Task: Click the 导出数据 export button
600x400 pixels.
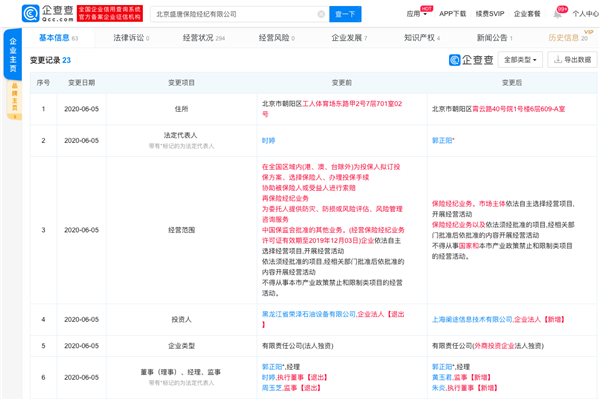Action: coord(572,60)
